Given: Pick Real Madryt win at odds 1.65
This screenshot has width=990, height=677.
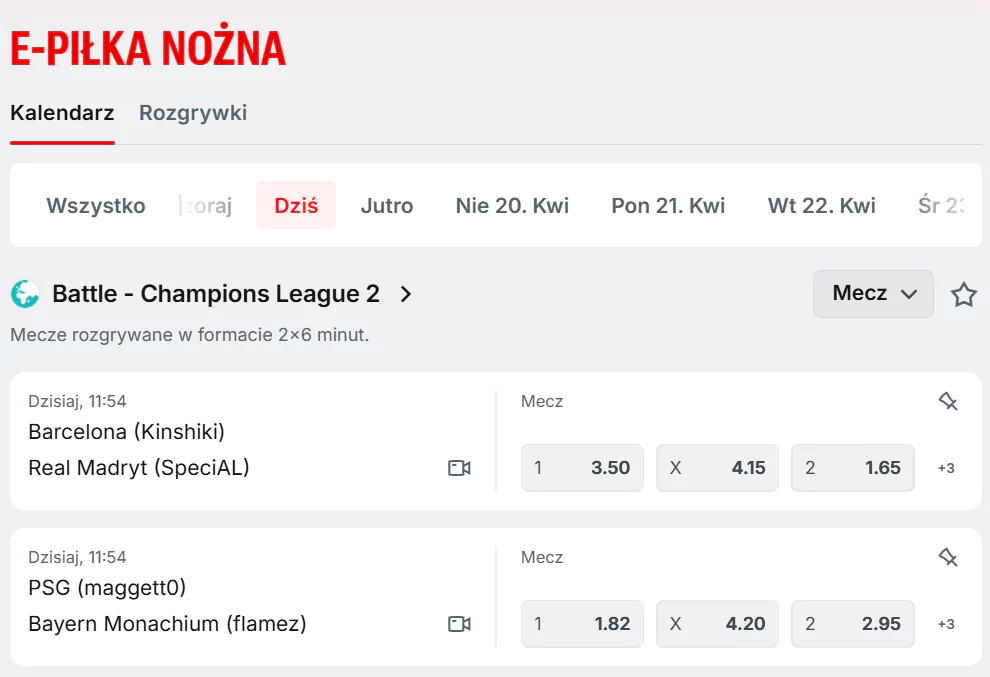Looking at the screenshot, I should 852,468.
